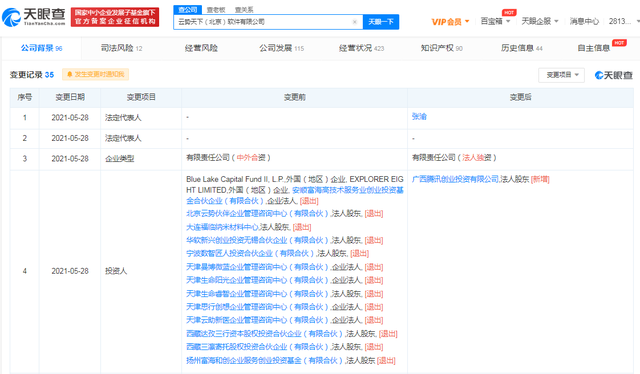Expand the 百宝箱 dropdown menu

click(x=495, y=21)
